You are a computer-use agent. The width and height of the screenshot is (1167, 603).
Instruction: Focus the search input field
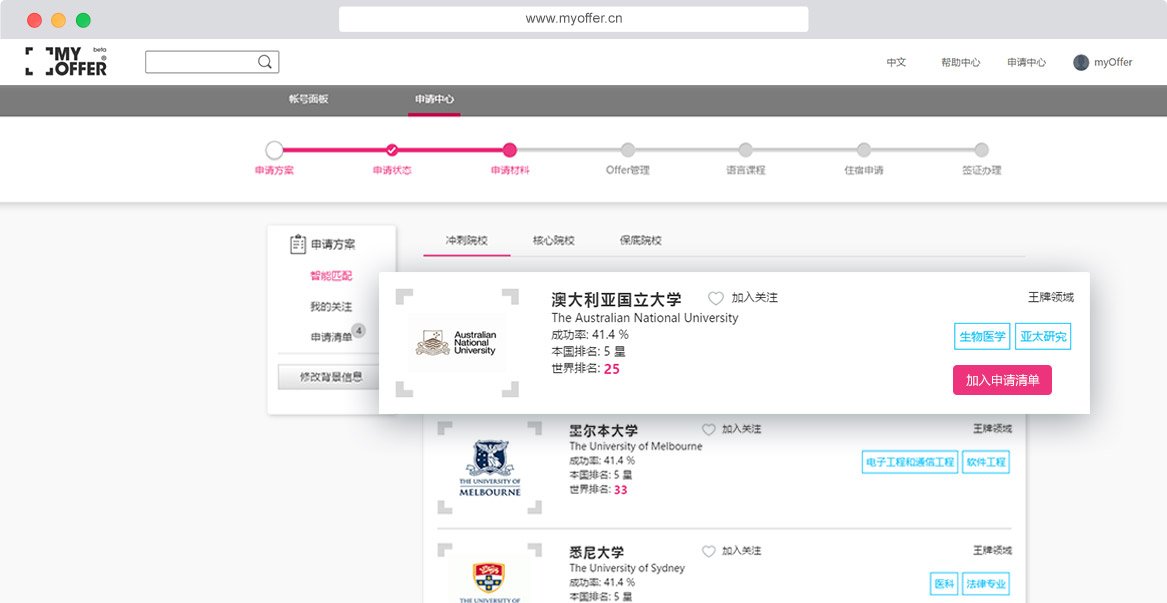pyautogui.click(x=212, y=62)
